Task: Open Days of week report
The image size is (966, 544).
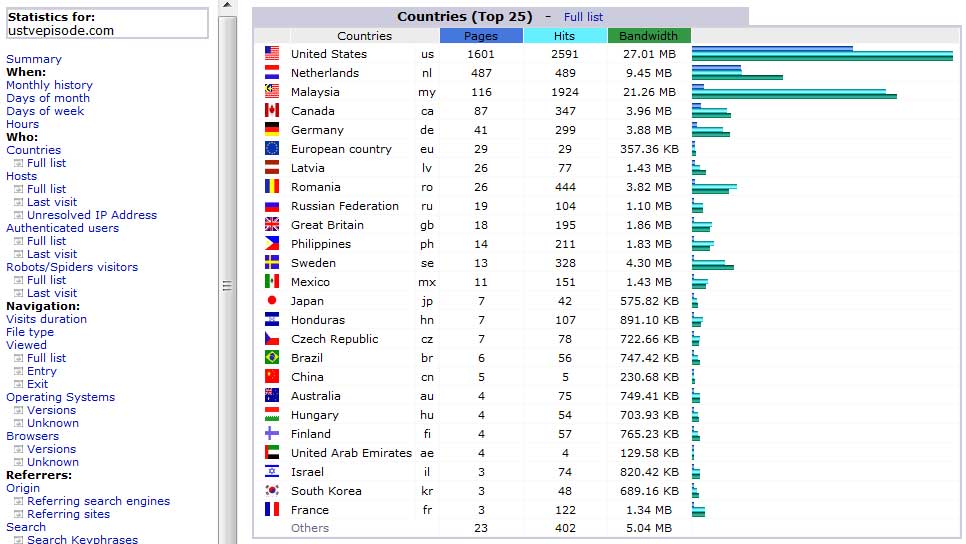Action: 45,111
